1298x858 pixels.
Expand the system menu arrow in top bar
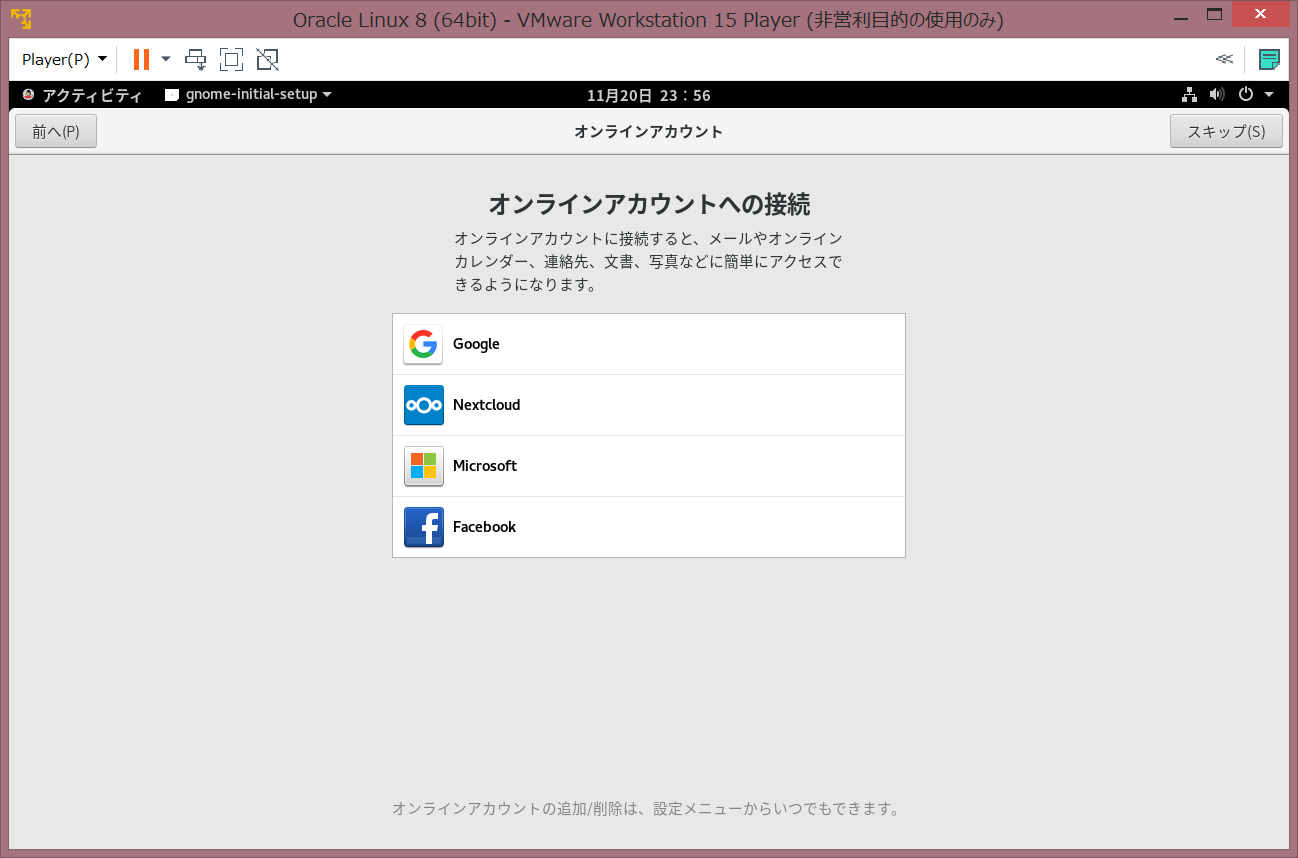click(1269, 95)
